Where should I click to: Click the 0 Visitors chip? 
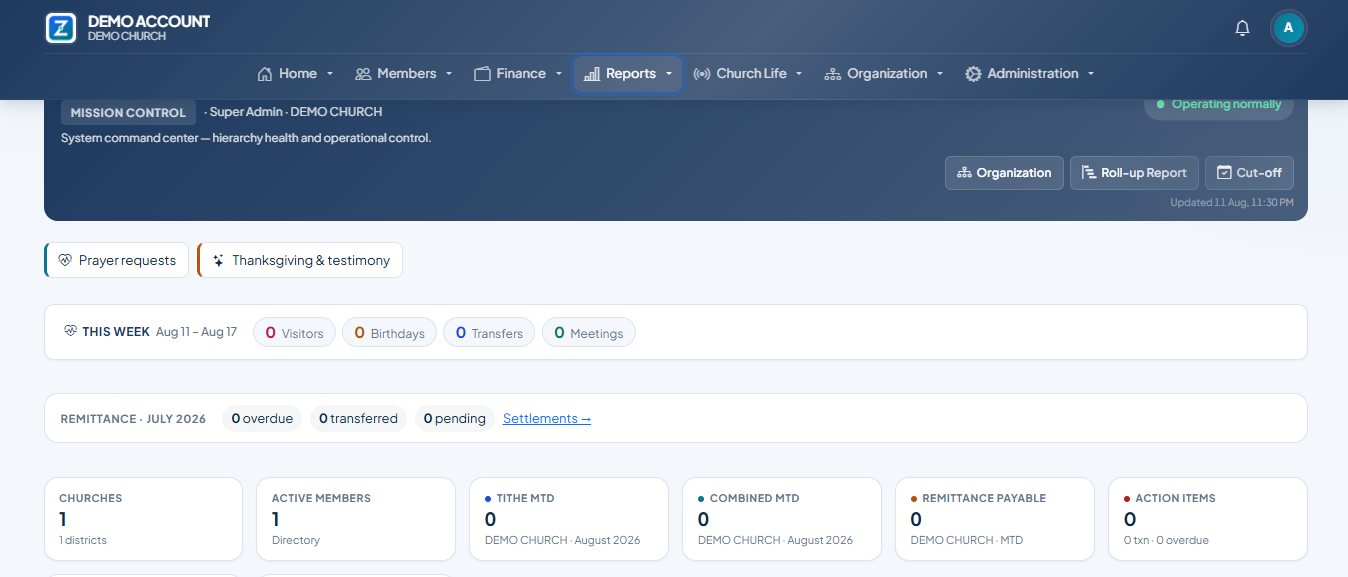pos(294,332)
